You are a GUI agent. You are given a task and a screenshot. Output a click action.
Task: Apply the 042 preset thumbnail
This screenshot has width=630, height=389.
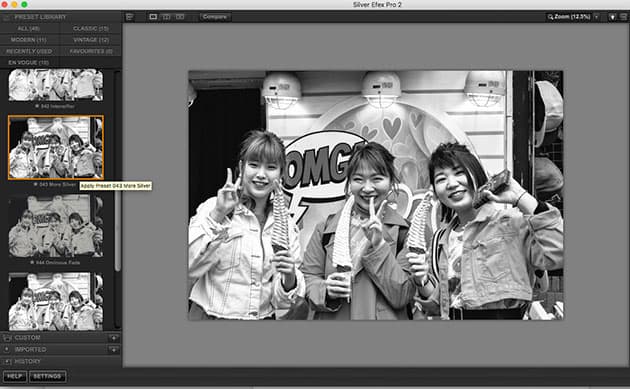coord(56,85)
